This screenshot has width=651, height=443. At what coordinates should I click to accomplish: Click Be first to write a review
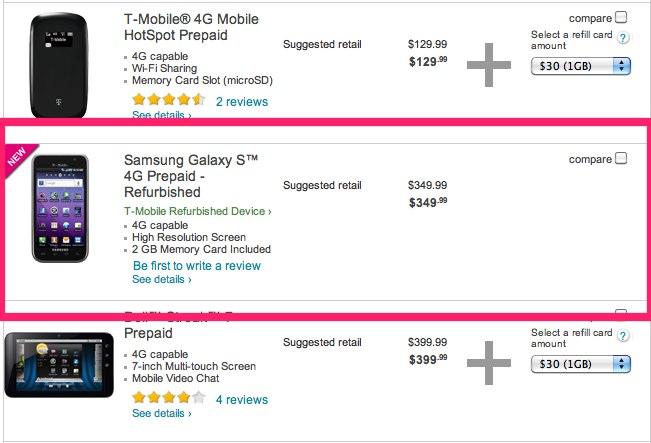click(196, 266)
